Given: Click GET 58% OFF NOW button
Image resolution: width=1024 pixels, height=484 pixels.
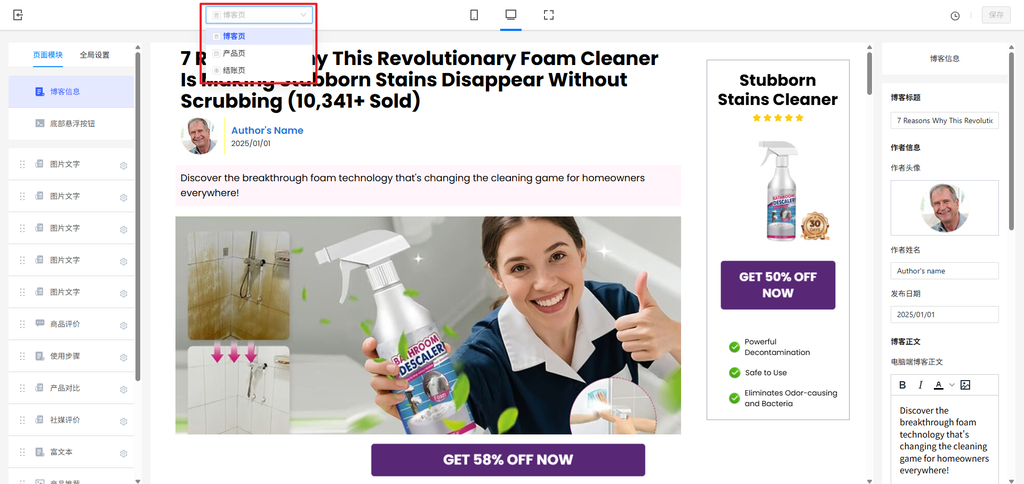Looking at the screenshot, I should click(x=508, y=460).
